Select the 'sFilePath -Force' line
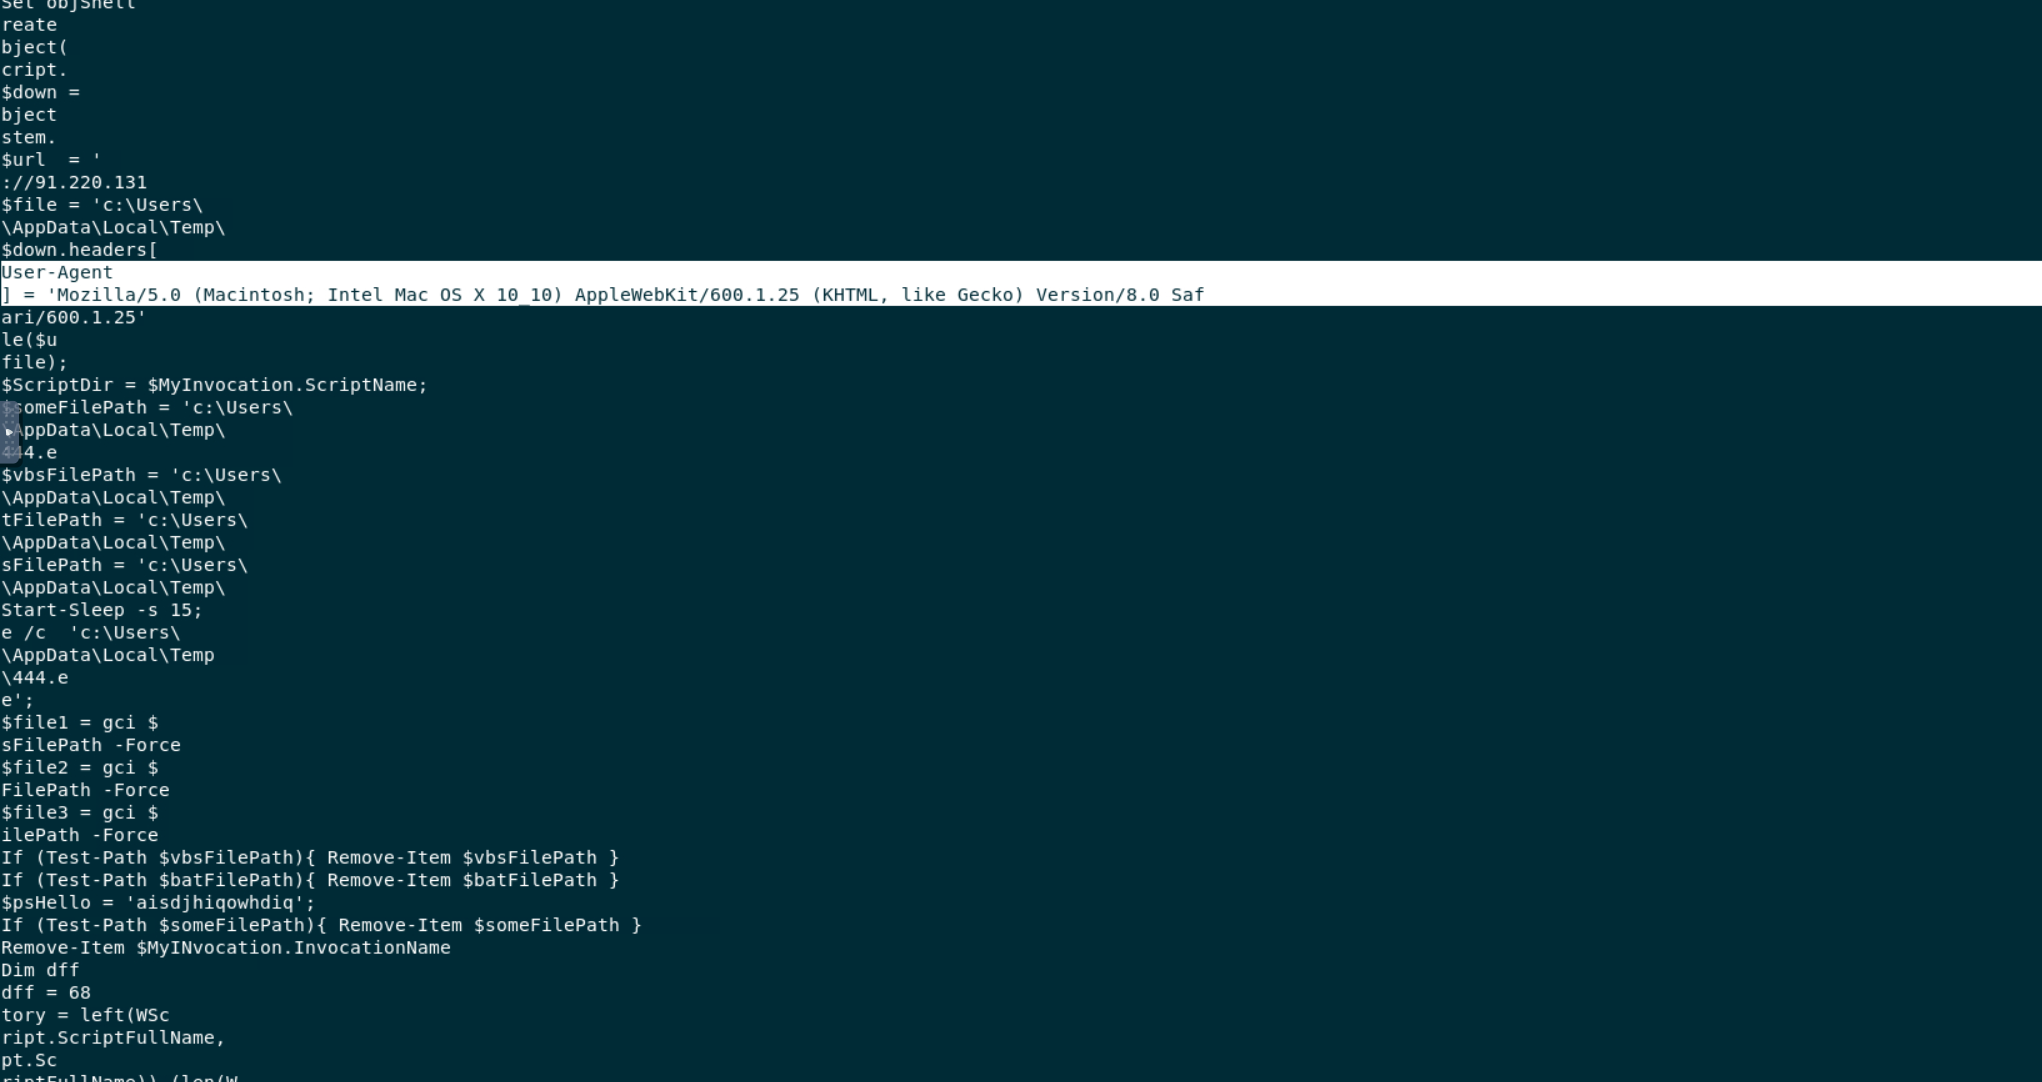The image size is (2042, 1082). coord(91,745)
